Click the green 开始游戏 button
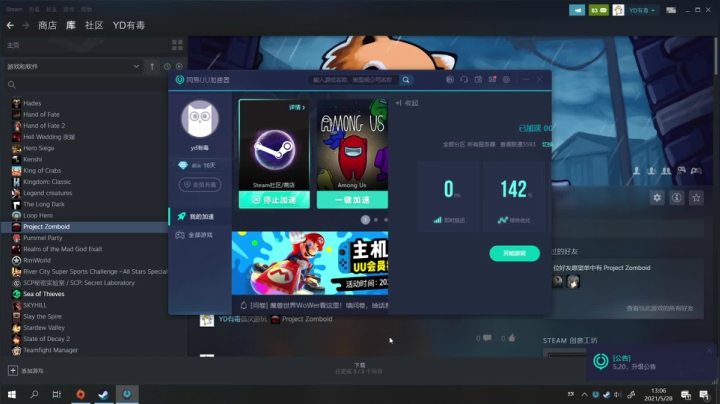The image size is (720, 404). pyautogui.click(x=514, y=253)
